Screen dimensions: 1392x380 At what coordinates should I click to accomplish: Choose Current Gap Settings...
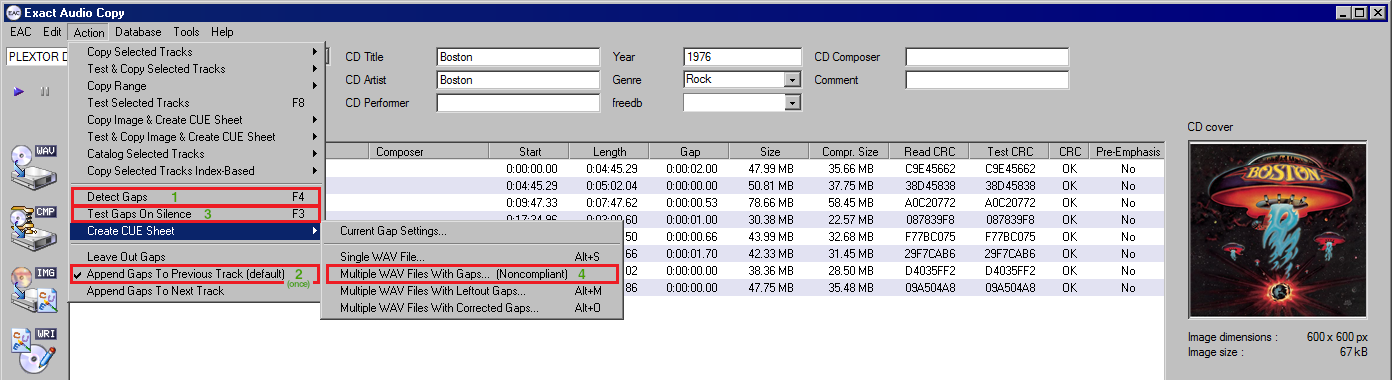pos(471,231)
